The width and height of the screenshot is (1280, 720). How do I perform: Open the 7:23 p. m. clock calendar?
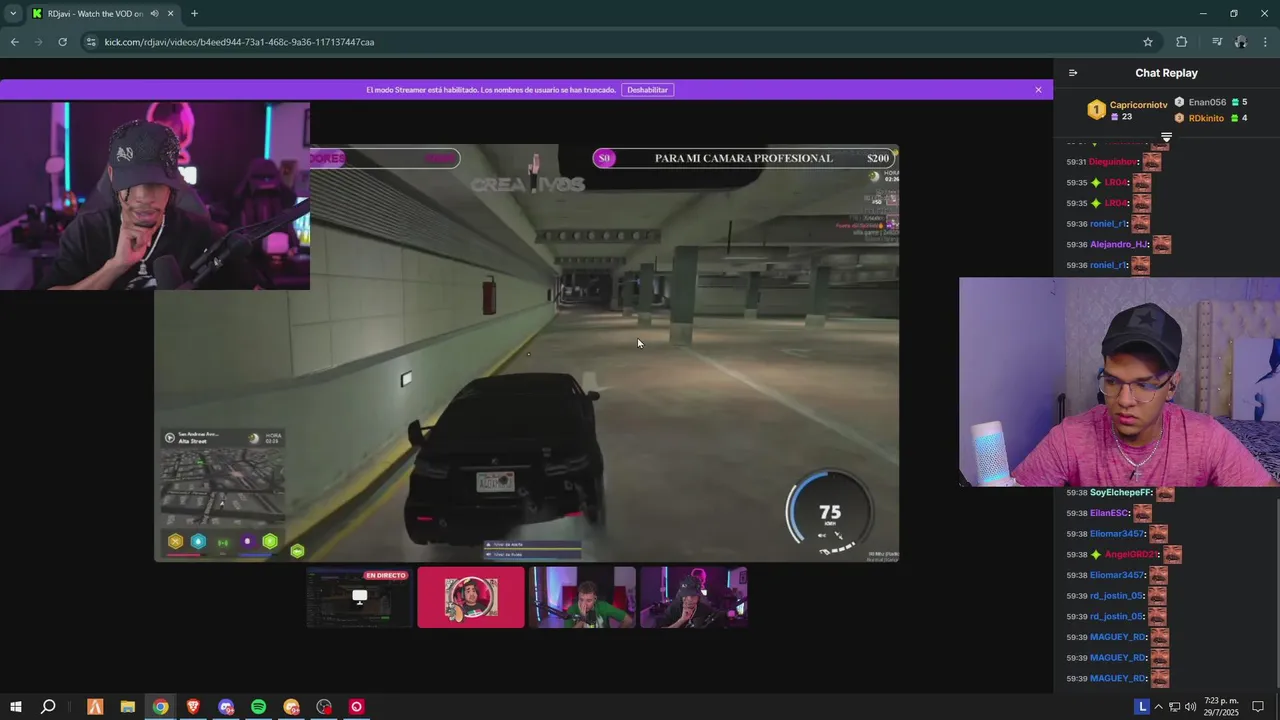pos(1221,707)
